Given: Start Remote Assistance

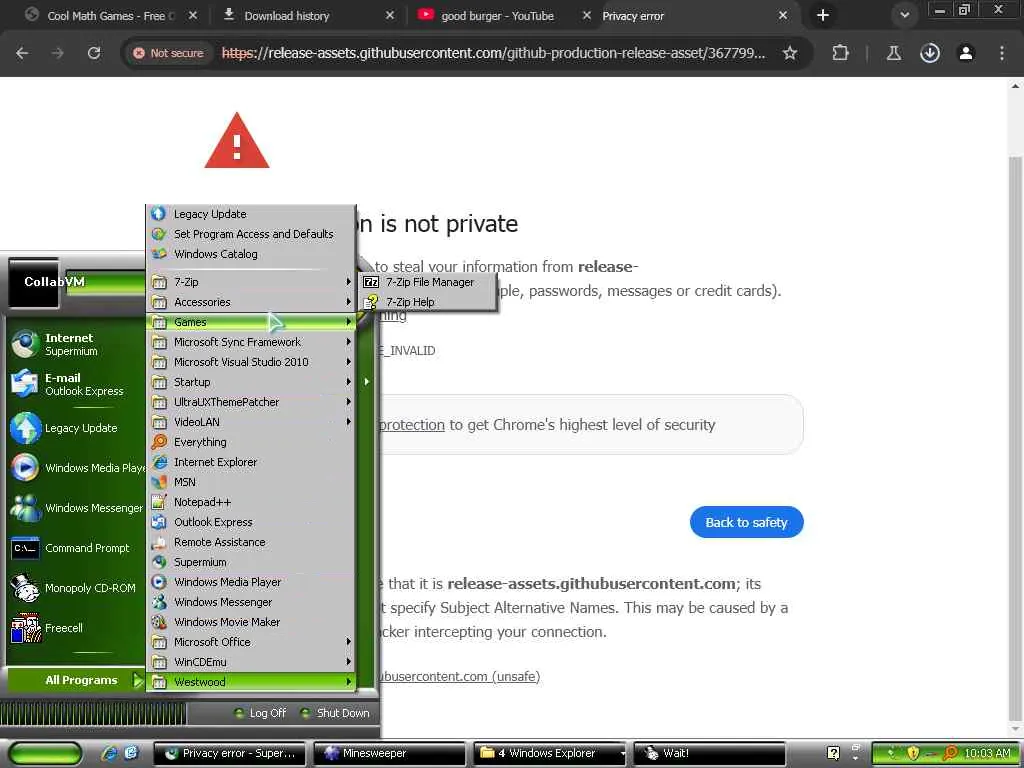Looking at the screenshot, I should click(251, 542).
